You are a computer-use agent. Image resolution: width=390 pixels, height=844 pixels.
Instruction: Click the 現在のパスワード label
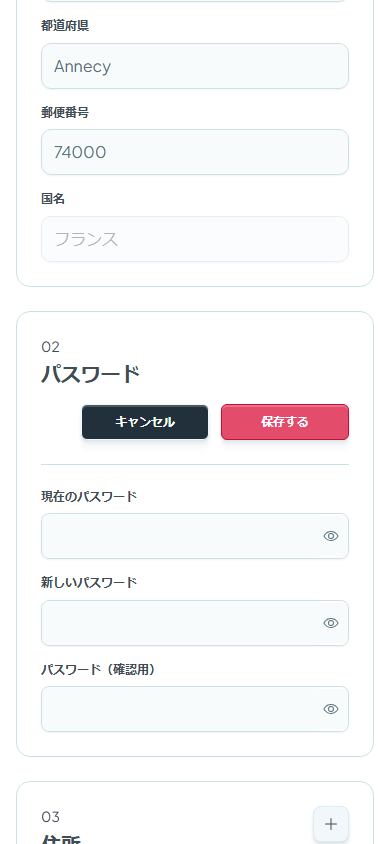pyautogui.click(x=89, y=496)
